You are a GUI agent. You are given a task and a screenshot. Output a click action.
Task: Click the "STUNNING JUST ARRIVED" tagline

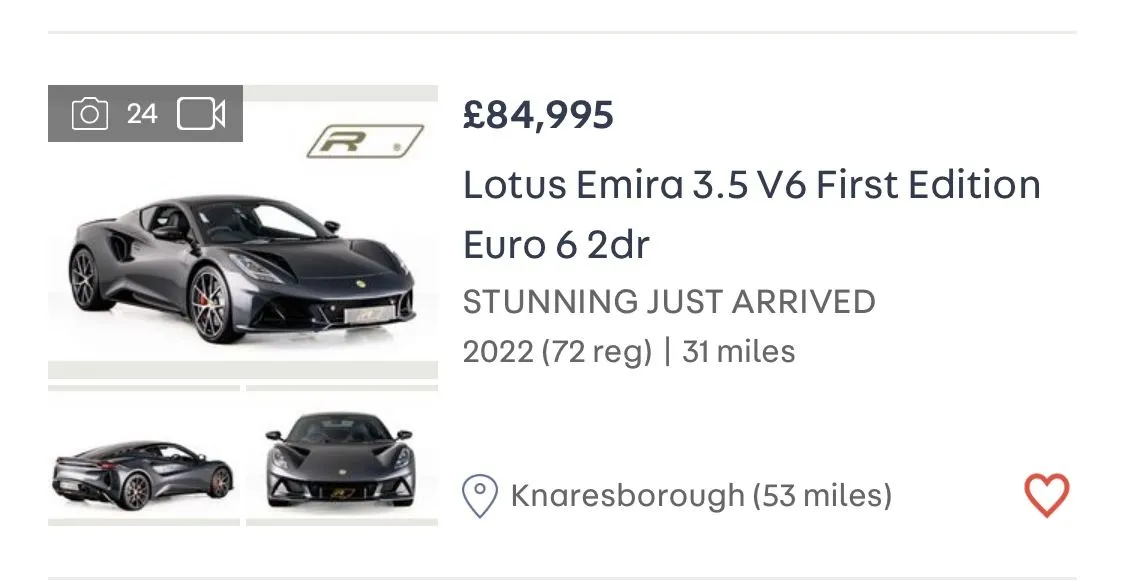[669, 301]
